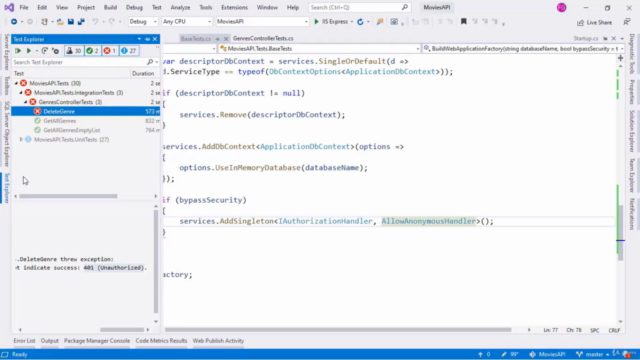Click the Live Share button

tap(595, 22)
